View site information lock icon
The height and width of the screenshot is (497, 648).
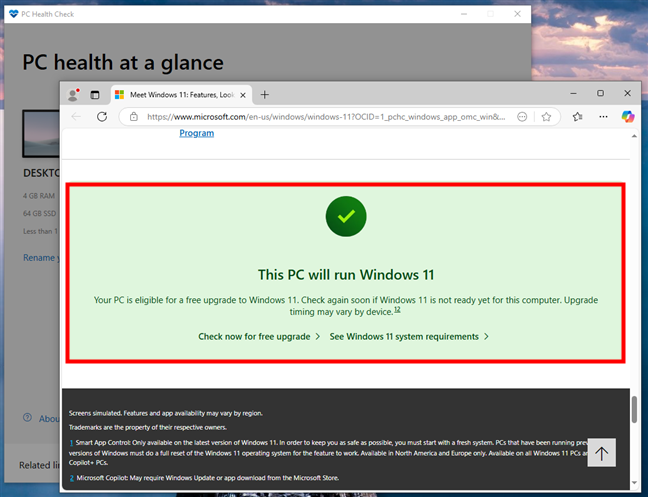[x=133, y=117]
